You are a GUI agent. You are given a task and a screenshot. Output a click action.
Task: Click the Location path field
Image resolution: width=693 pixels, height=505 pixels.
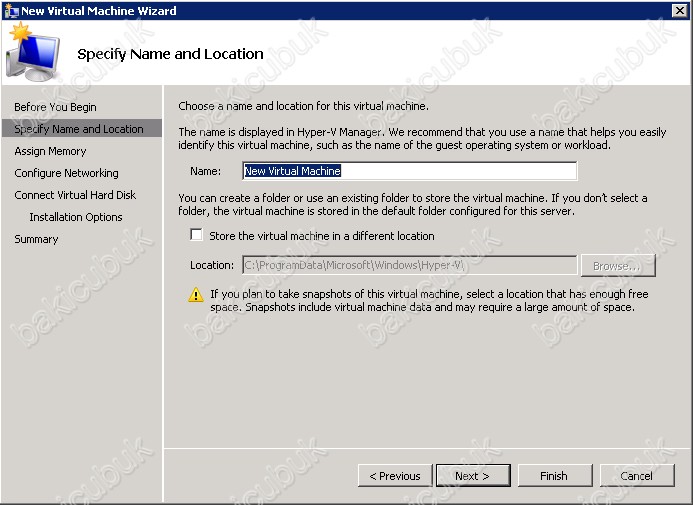(x=410, y=265)
